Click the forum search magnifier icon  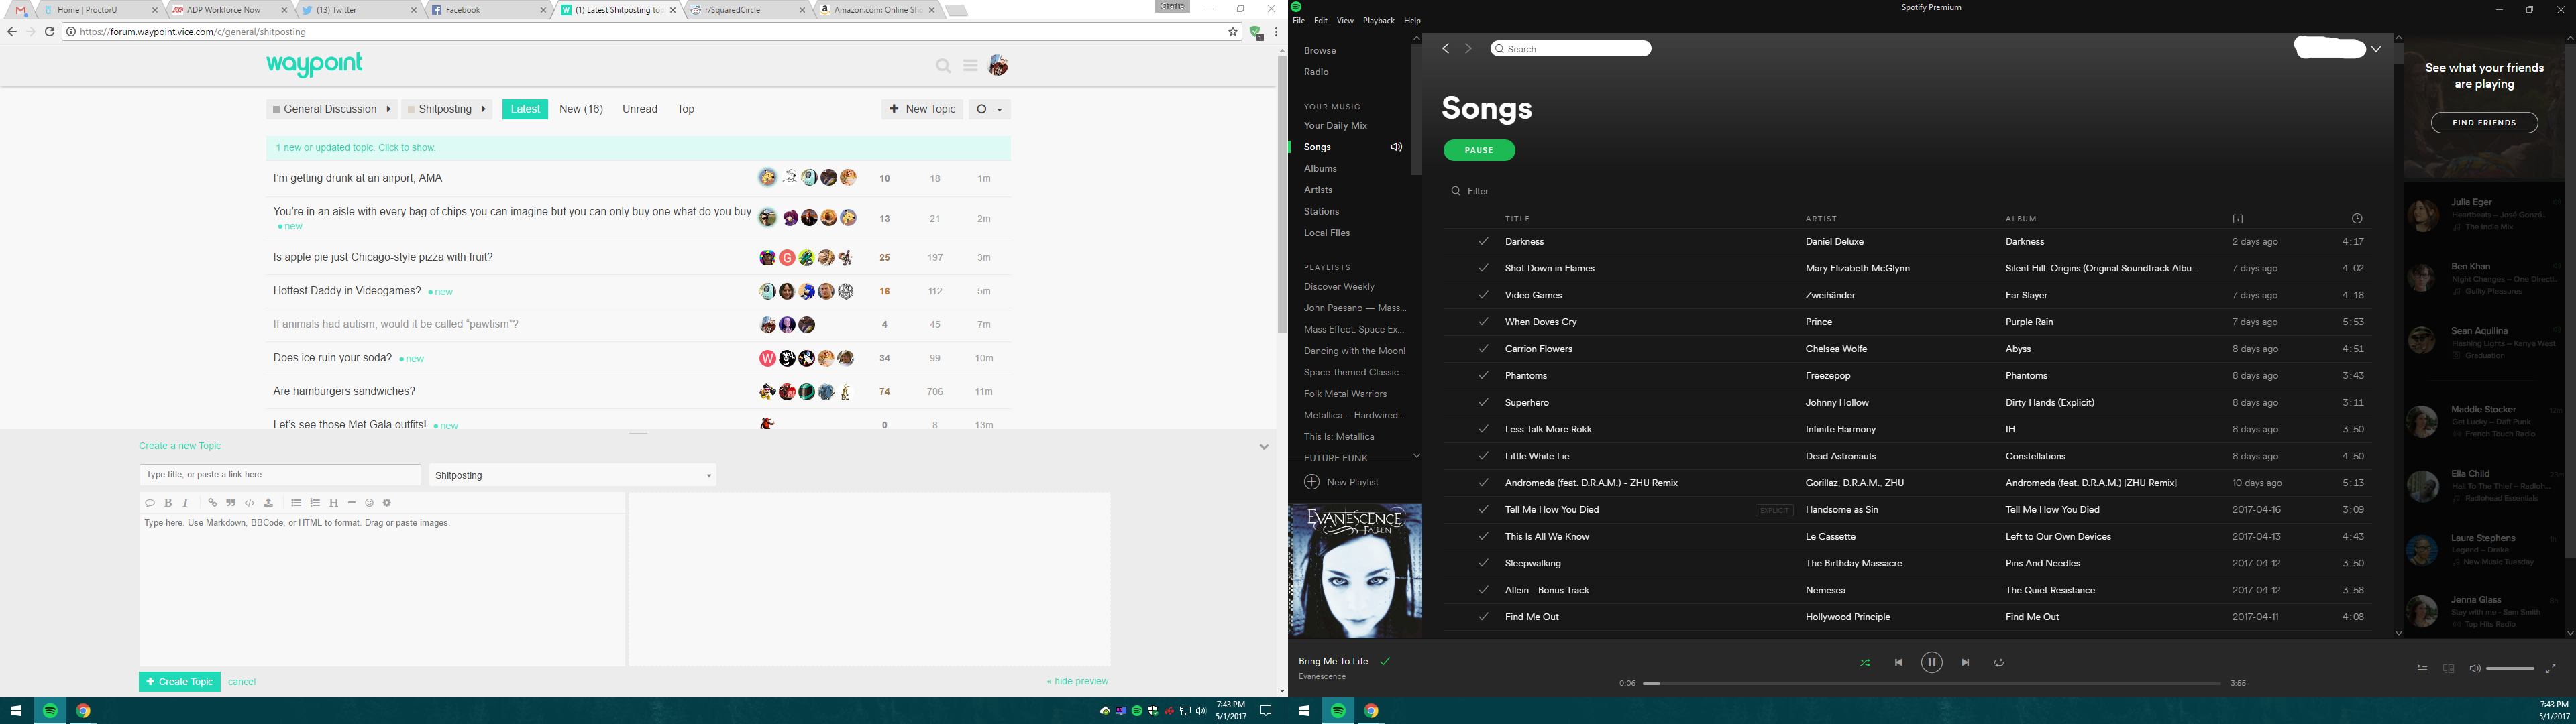[943, 66]
